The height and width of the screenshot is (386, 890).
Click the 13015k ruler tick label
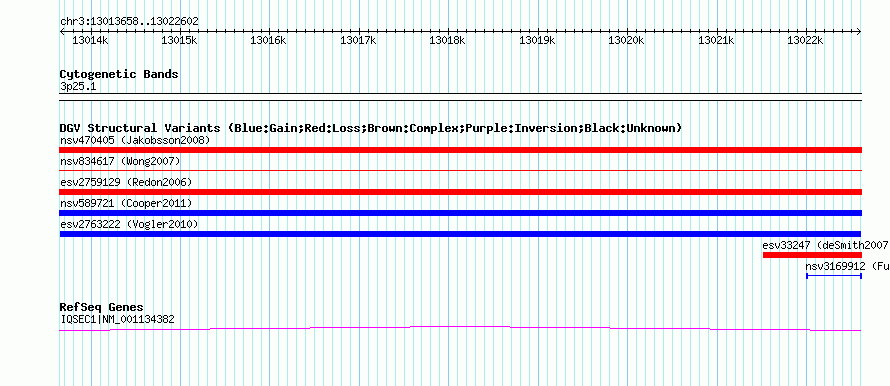pyautogui.click(x=179, y=40)
